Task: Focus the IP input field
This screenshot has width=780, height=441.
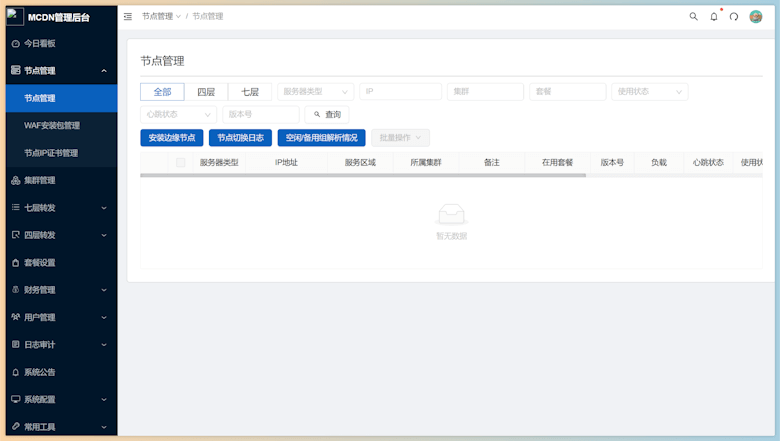Action: 400,91
